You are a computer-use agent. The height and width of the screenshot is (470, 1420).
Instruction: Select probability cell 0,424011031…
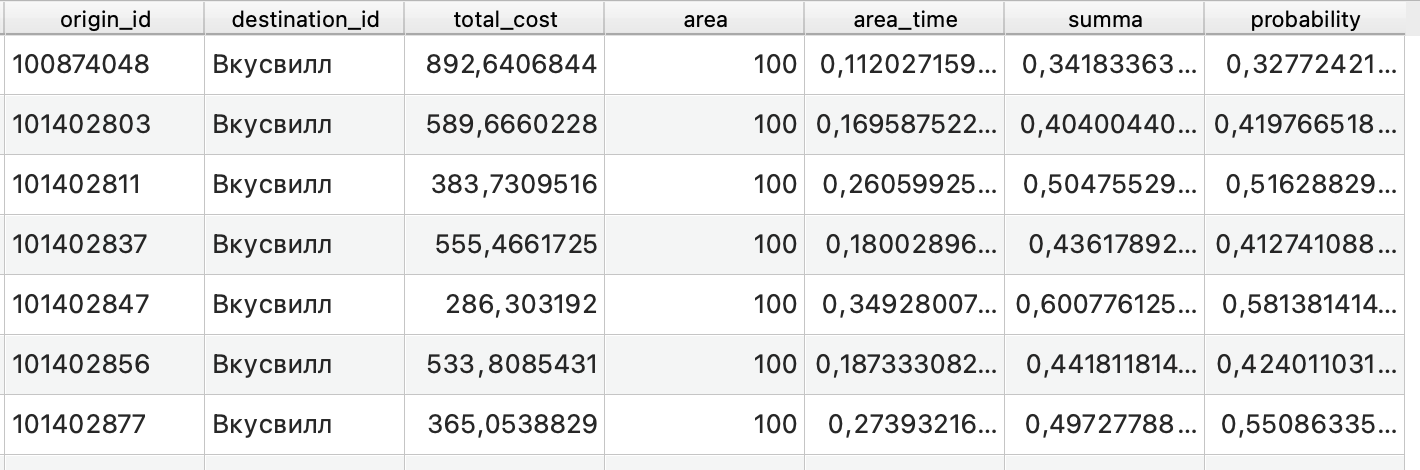point(1305,365)
